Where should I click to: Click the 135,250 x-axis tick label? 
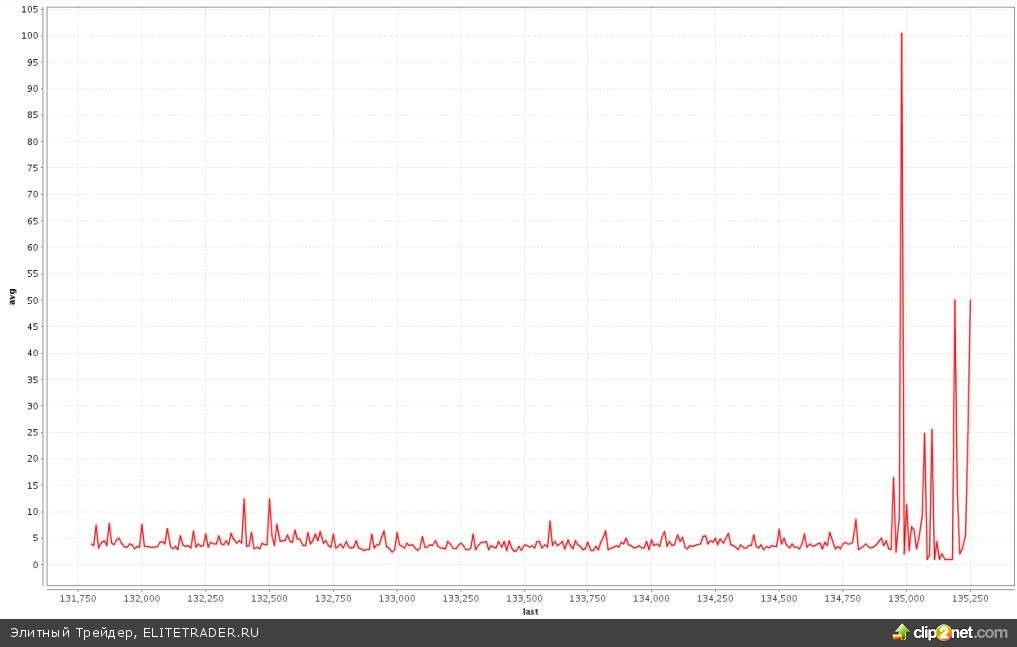coord(969,598)
